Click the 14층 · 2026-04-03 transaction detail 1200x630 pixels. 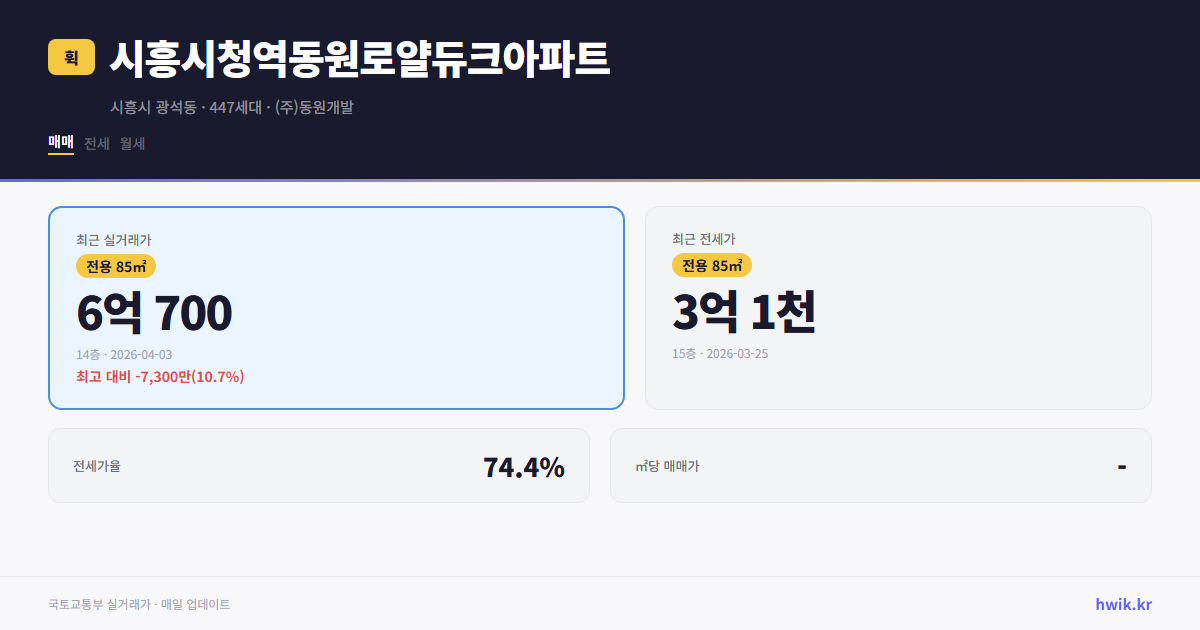tap(127, 354)
